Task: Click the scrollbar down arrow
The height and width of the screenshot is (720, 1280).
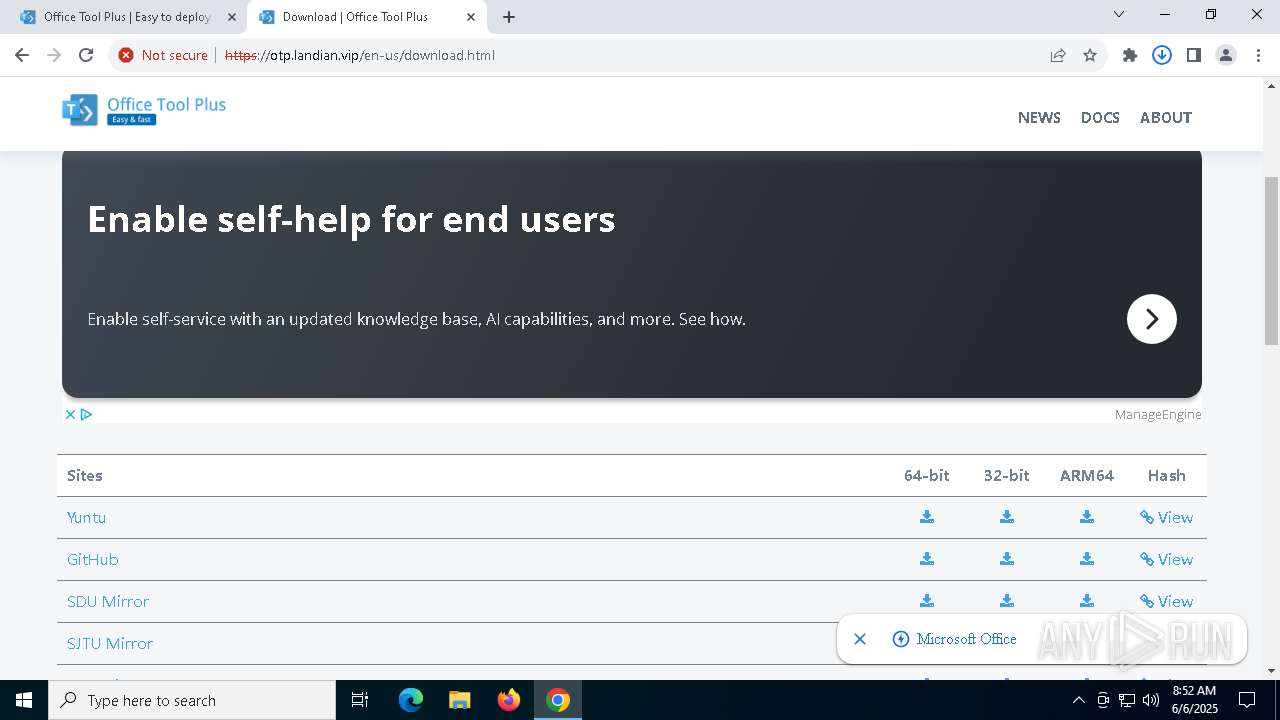Action: pyautogui.click(x=1272, y=671)
